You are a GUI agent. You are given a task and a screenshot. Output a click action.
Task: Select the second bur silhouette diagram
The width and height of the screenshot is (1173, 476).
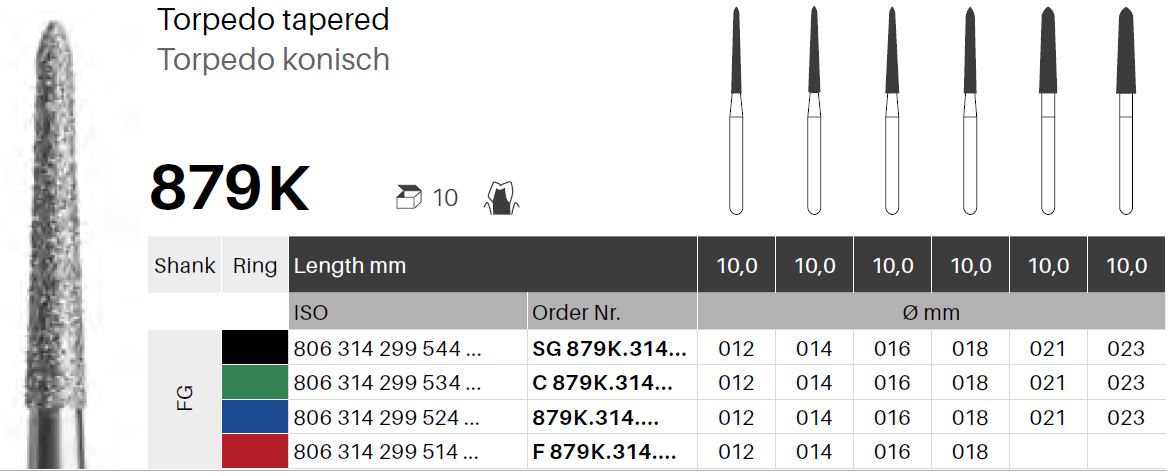[814, 111]
